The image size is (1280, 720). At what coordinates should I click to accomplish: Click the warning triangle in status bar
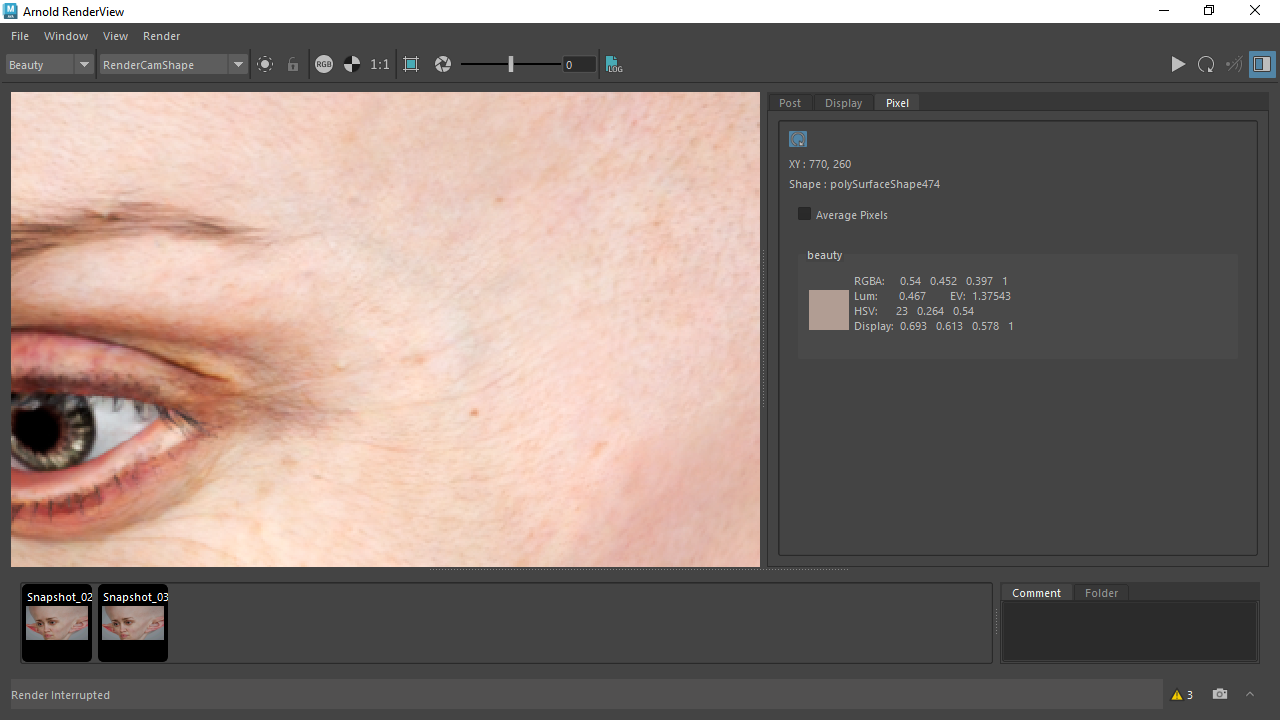1177,695
